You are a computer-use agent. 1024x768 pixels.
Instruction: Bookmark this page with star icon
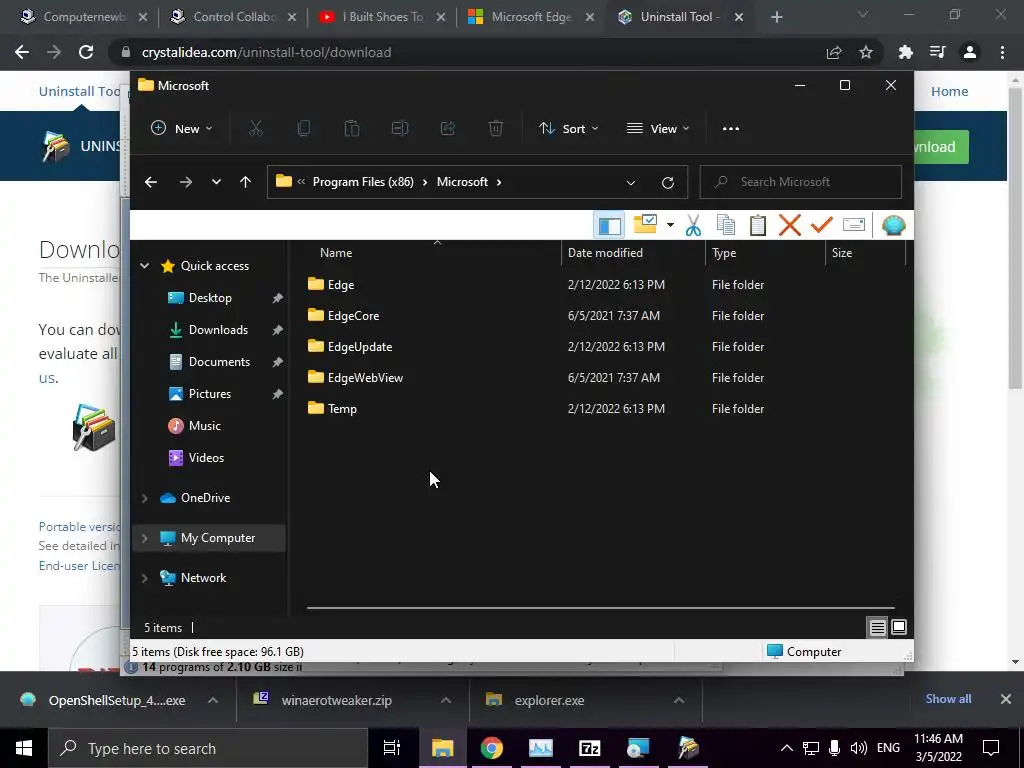(866, 52)
